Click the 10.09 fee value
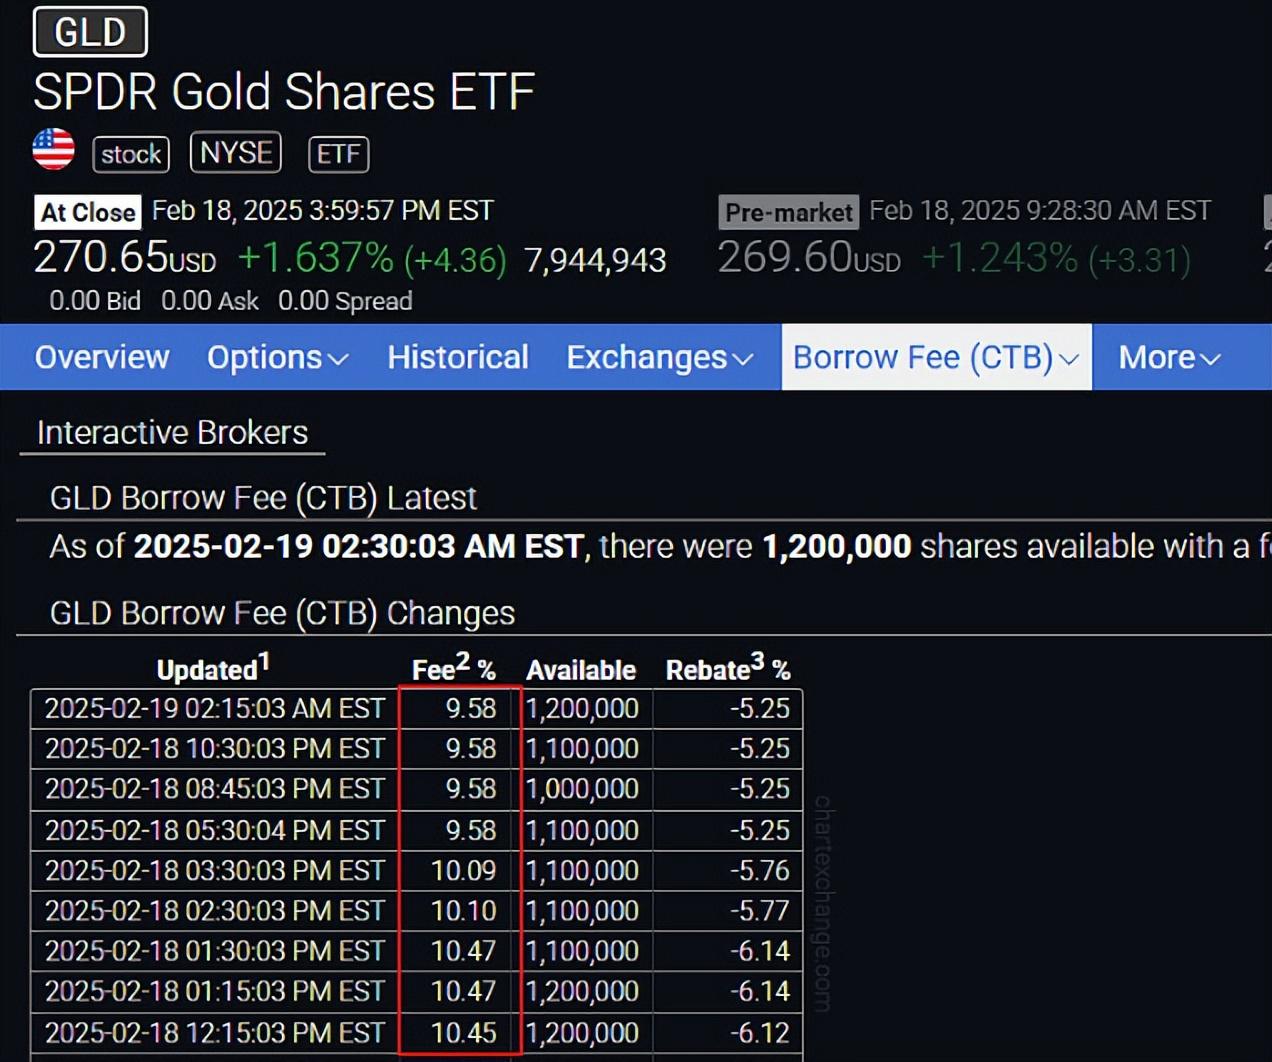 click(x=463, y=870)
